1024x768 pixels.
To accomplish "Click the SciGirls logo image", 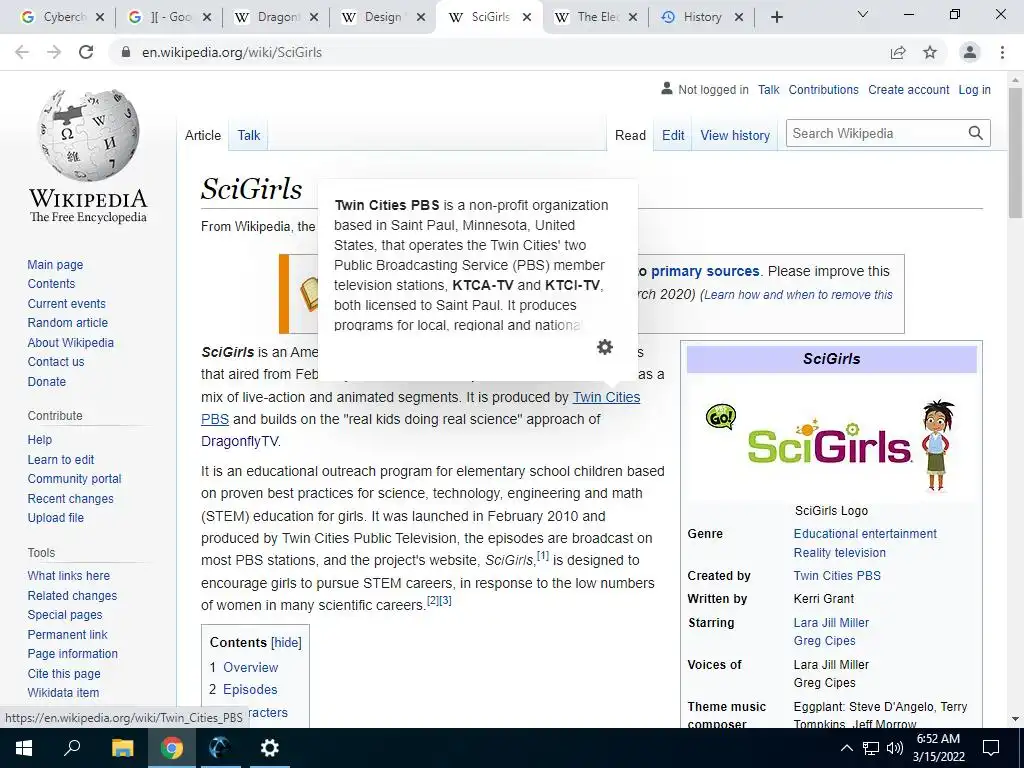I will click(x=831, y=445).
